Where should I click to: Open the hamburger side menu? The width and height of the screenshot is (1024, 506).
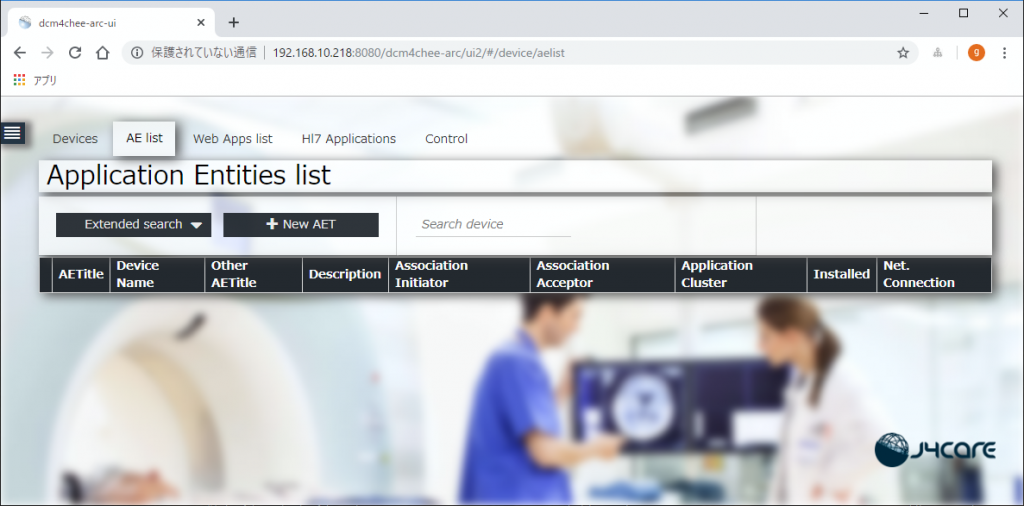[12, 133]
